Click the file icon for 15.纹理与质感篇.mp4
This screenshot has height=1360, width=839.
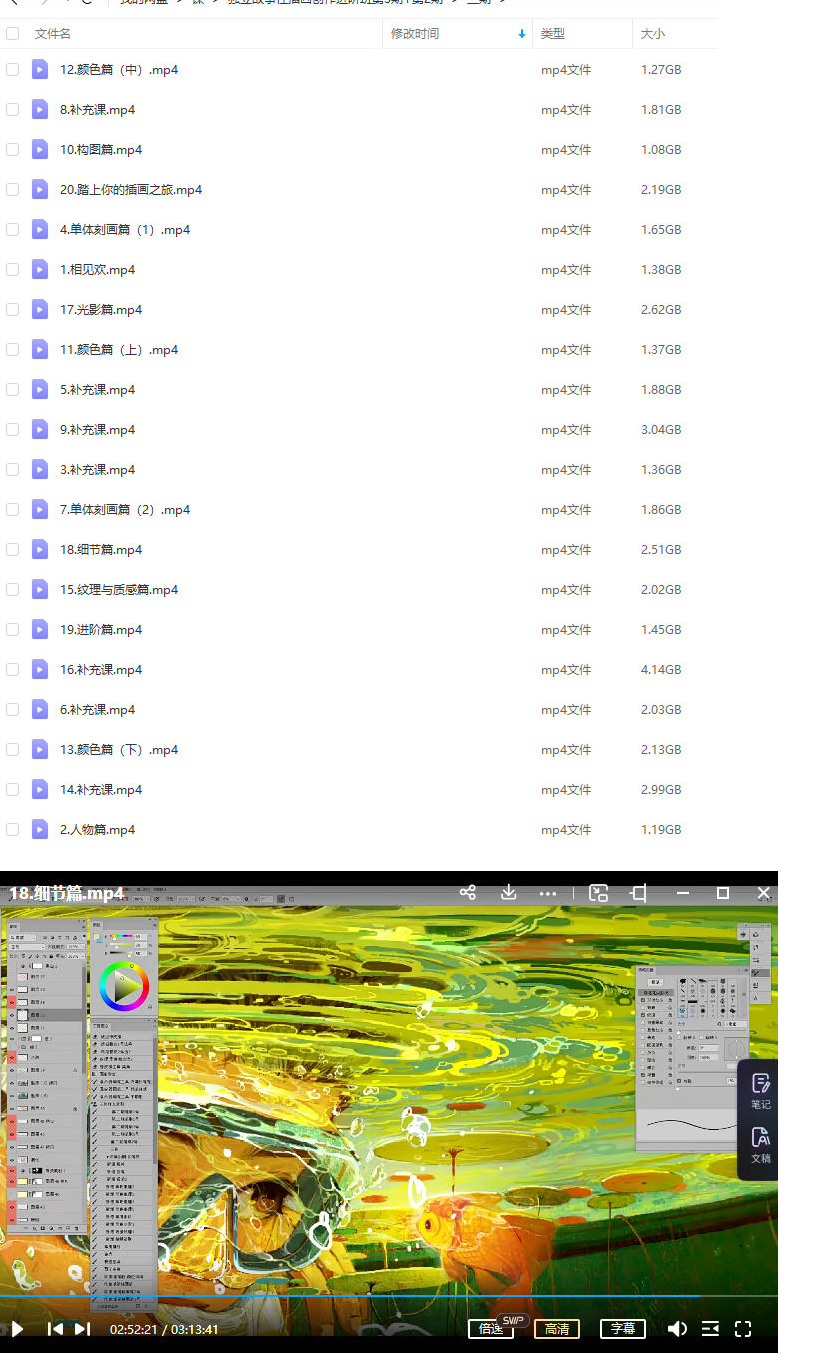pyautogui.click(x=40, y=590)
